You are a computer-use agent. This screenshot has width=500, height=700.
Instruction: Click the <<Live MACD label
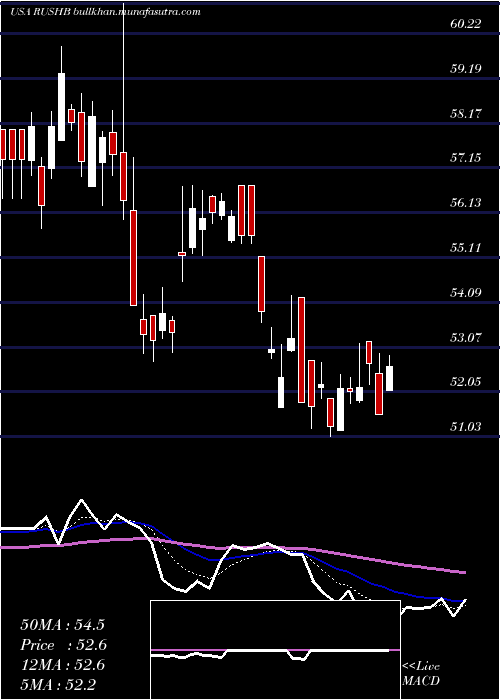click(x=421, y=674)
